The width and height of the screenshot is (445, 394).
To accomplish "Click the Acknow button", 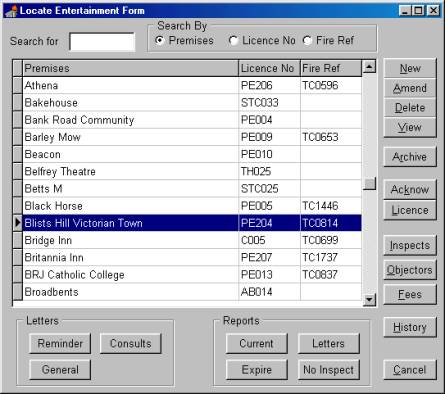I will (x=410, y=190).
